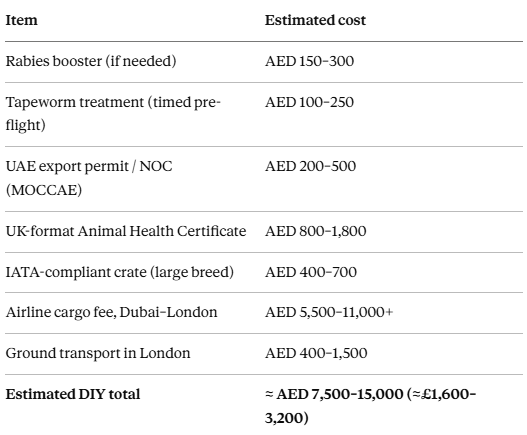527x435 pixels.
Task: Select 'UAE export permit / NOC' text
Action: 89,166
